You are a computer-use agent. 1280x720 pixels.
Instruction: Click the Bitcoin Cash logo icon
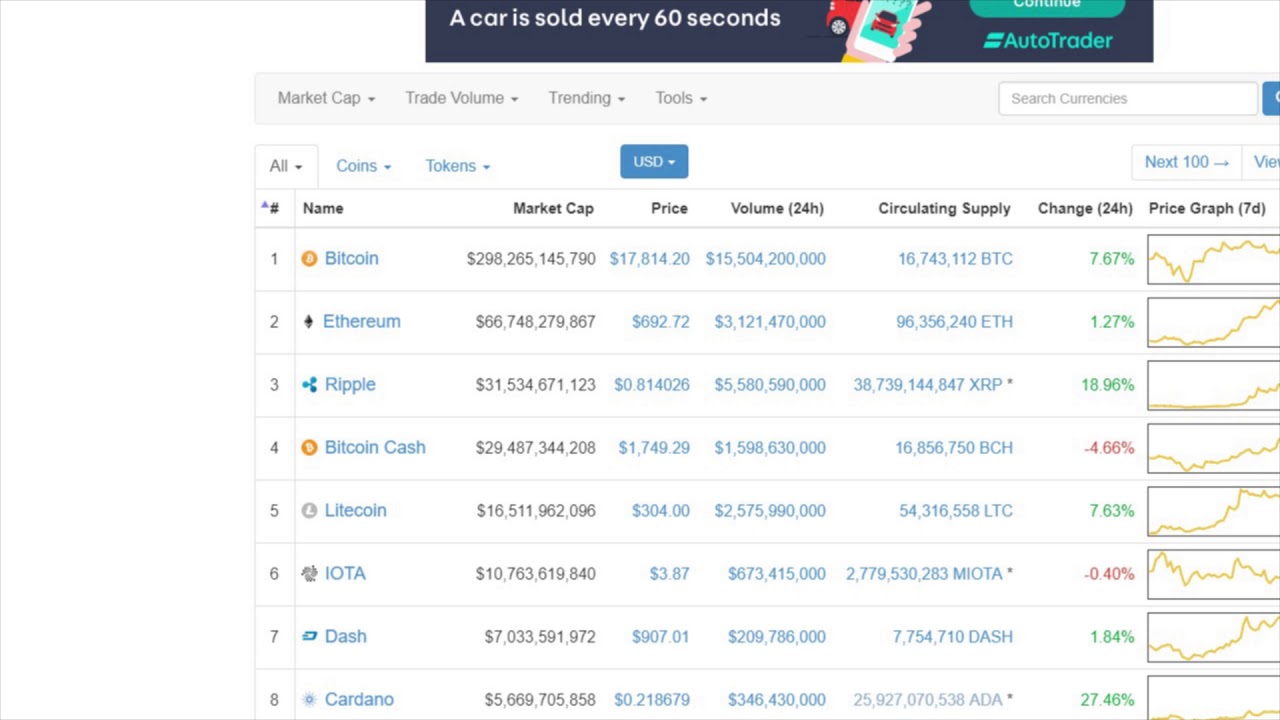(x=309, y=448)
